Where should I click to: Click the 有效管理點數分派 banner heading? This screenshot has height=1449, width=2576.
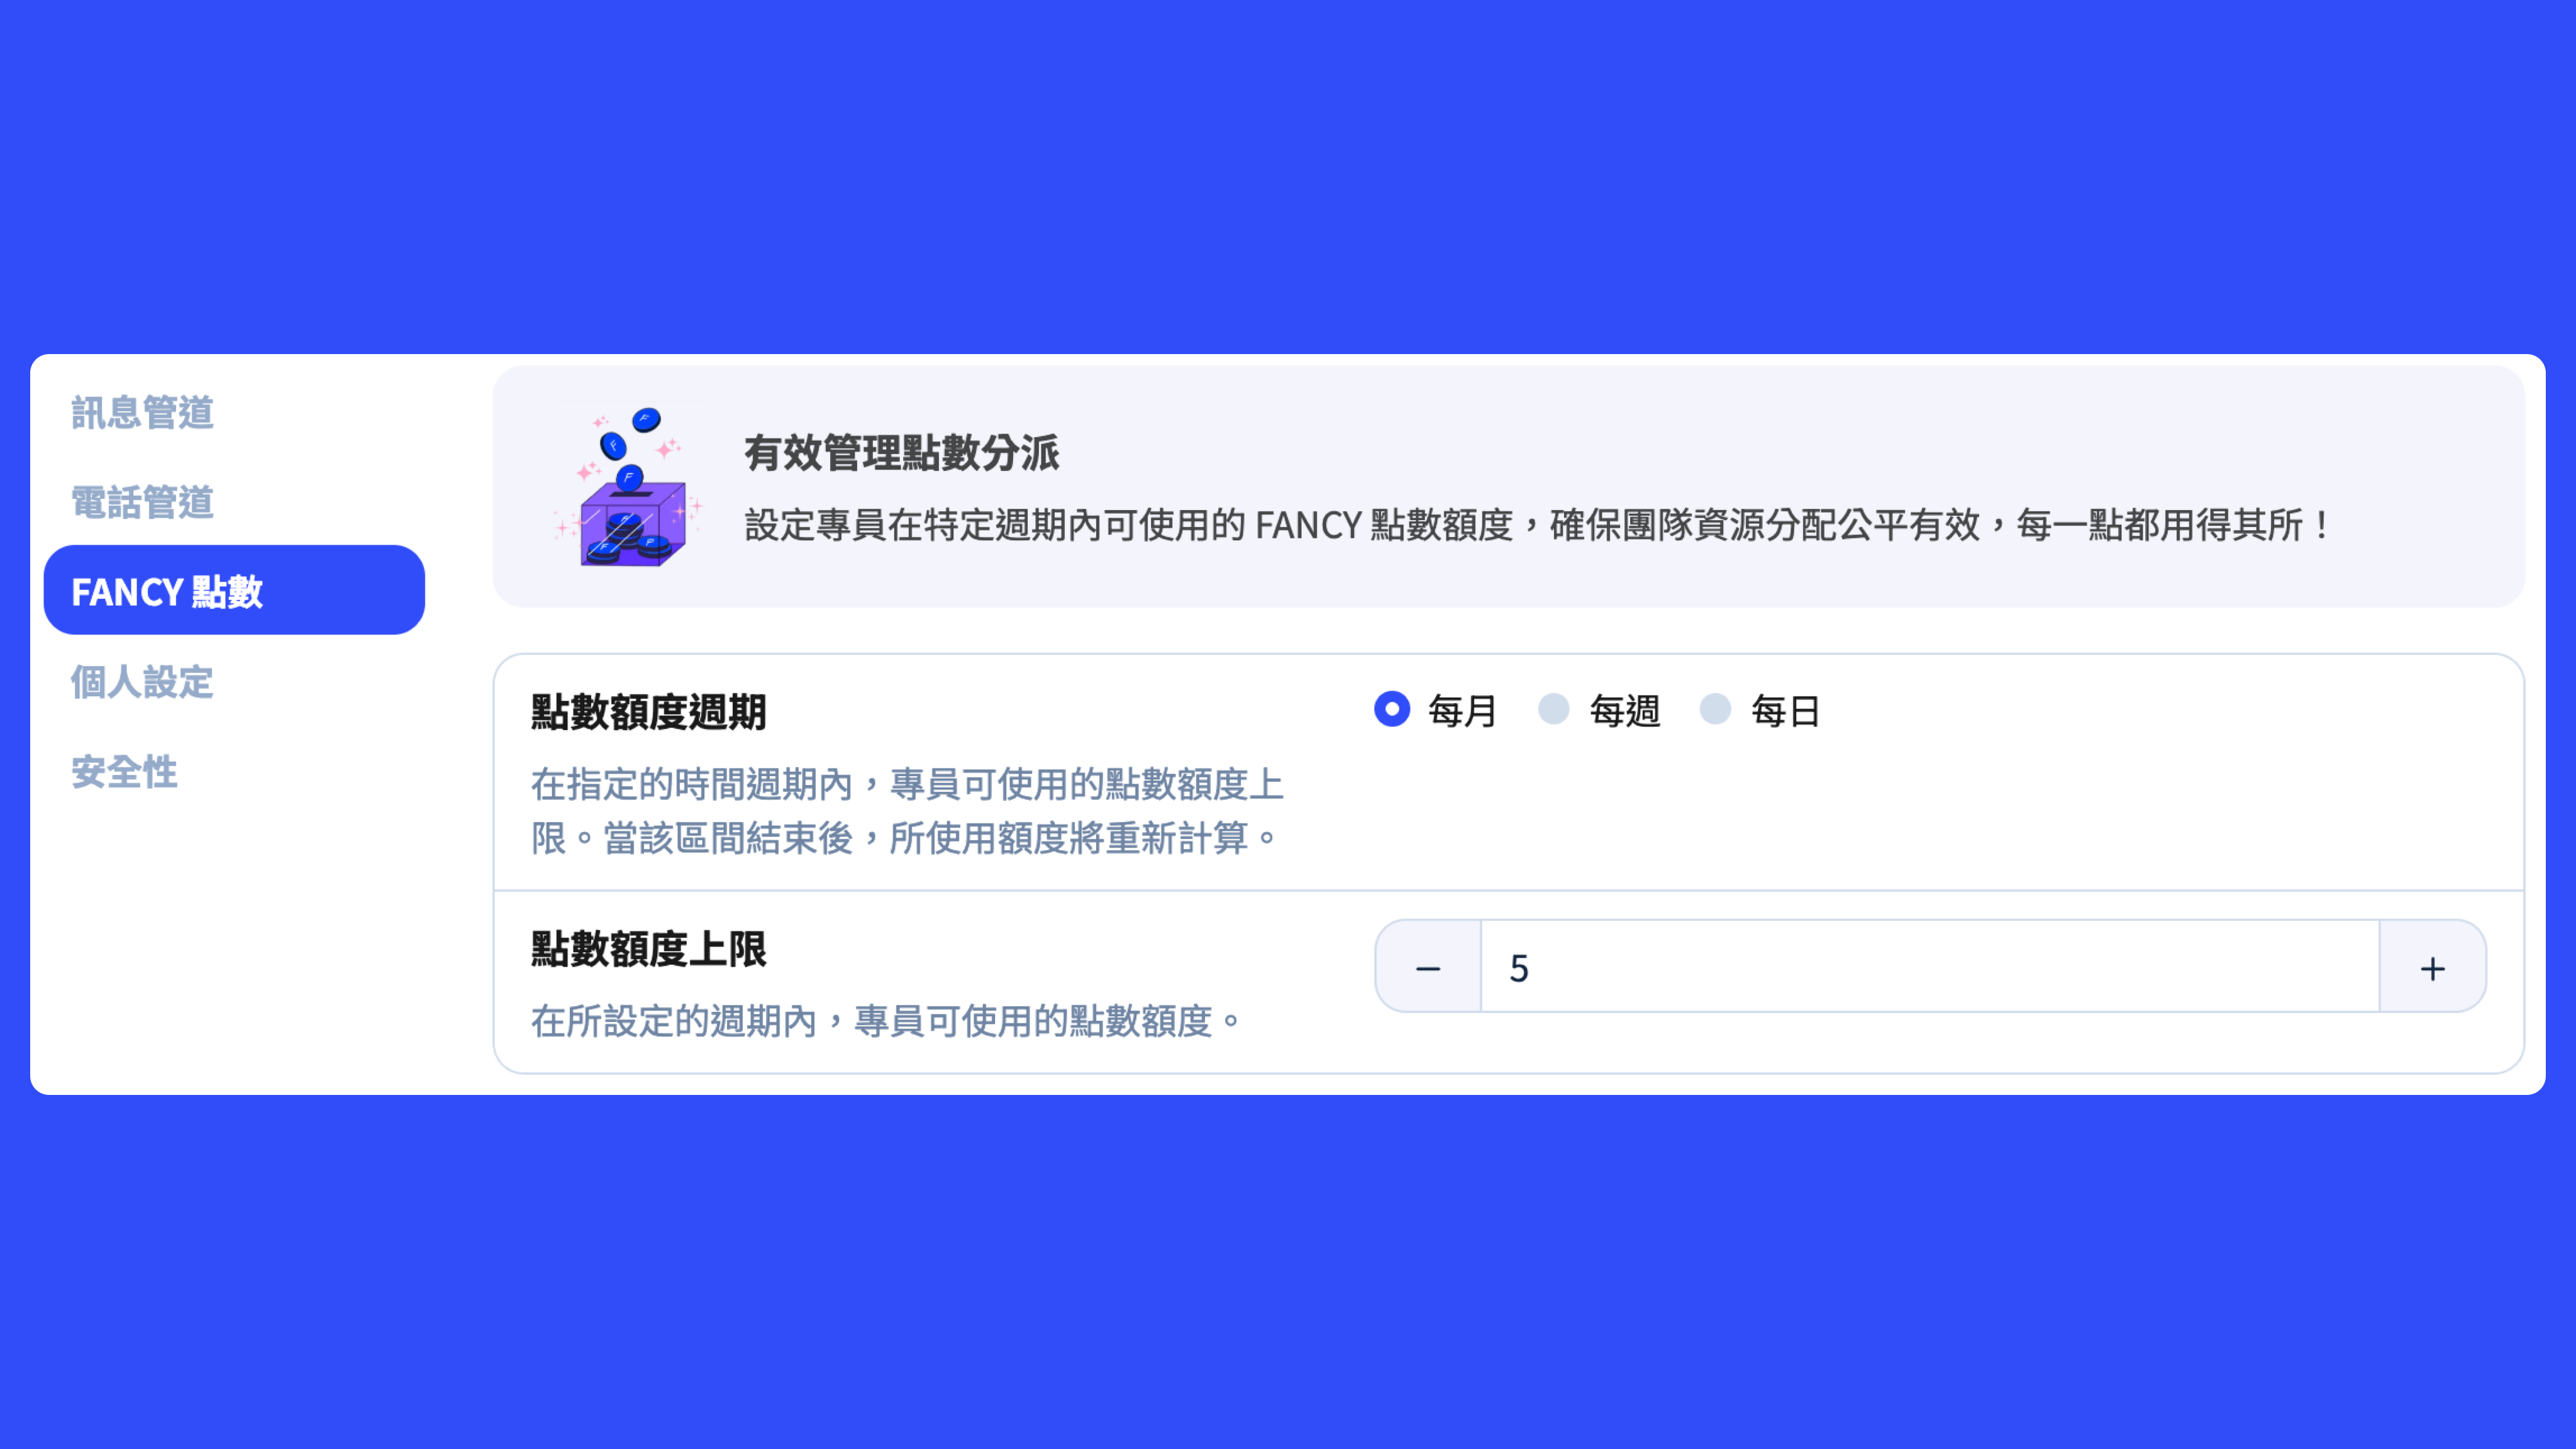pyautogui.click(x=901, y=453)
